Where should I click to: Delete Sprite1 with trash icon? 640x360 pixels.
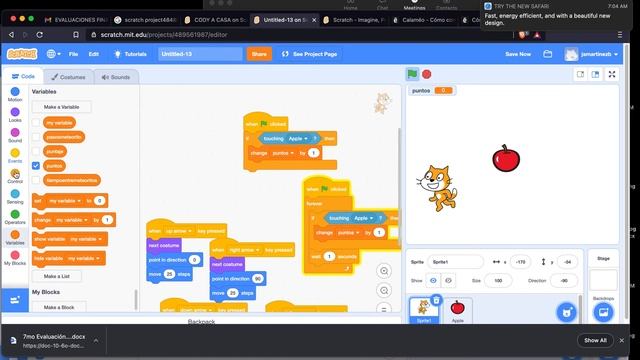pos(436,300)
